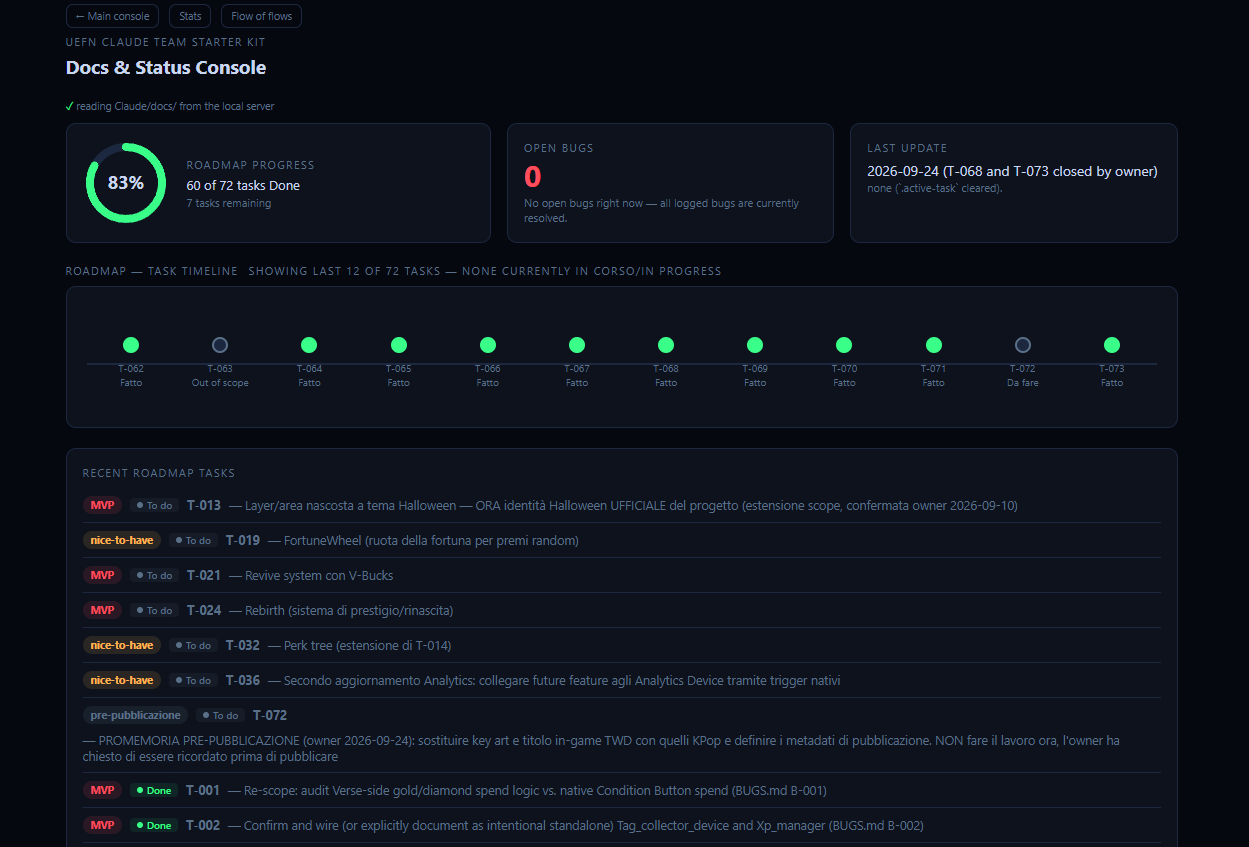Click the pre-pubblicazione badge on T-072
The width and height of the screenshot is (1249, 847).
pyautogui.click(x=135, y=715)
